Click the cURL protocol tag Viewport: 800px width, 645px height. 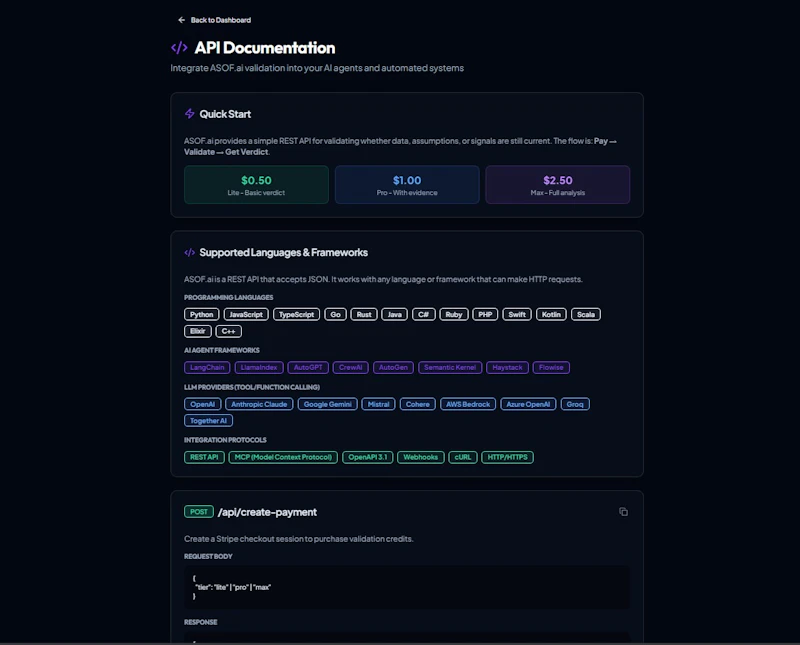click(x=463, y=457)
